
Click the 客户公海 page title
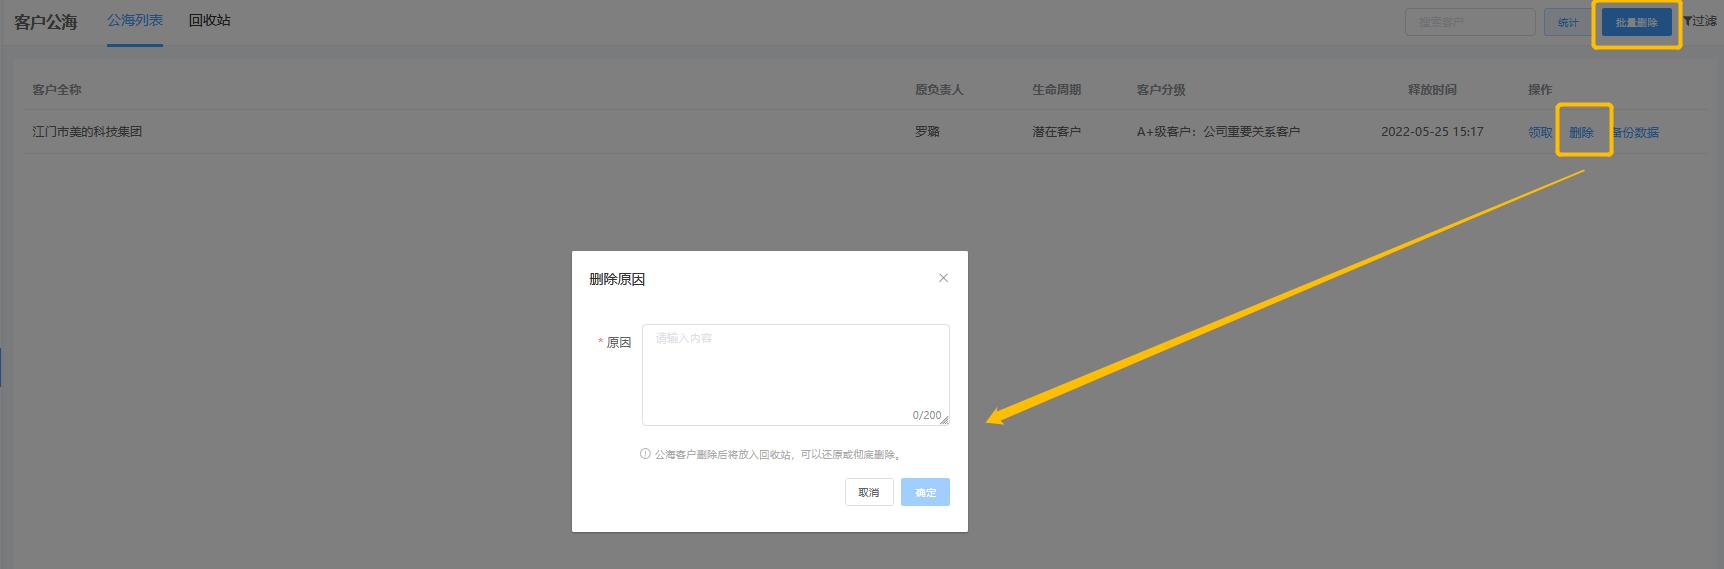pos(46,22)
